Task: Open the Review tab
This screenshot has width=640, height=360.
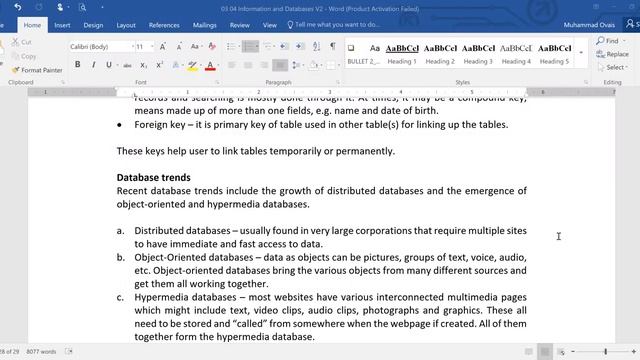Action: pyautogui.click(x=240, y=25)
